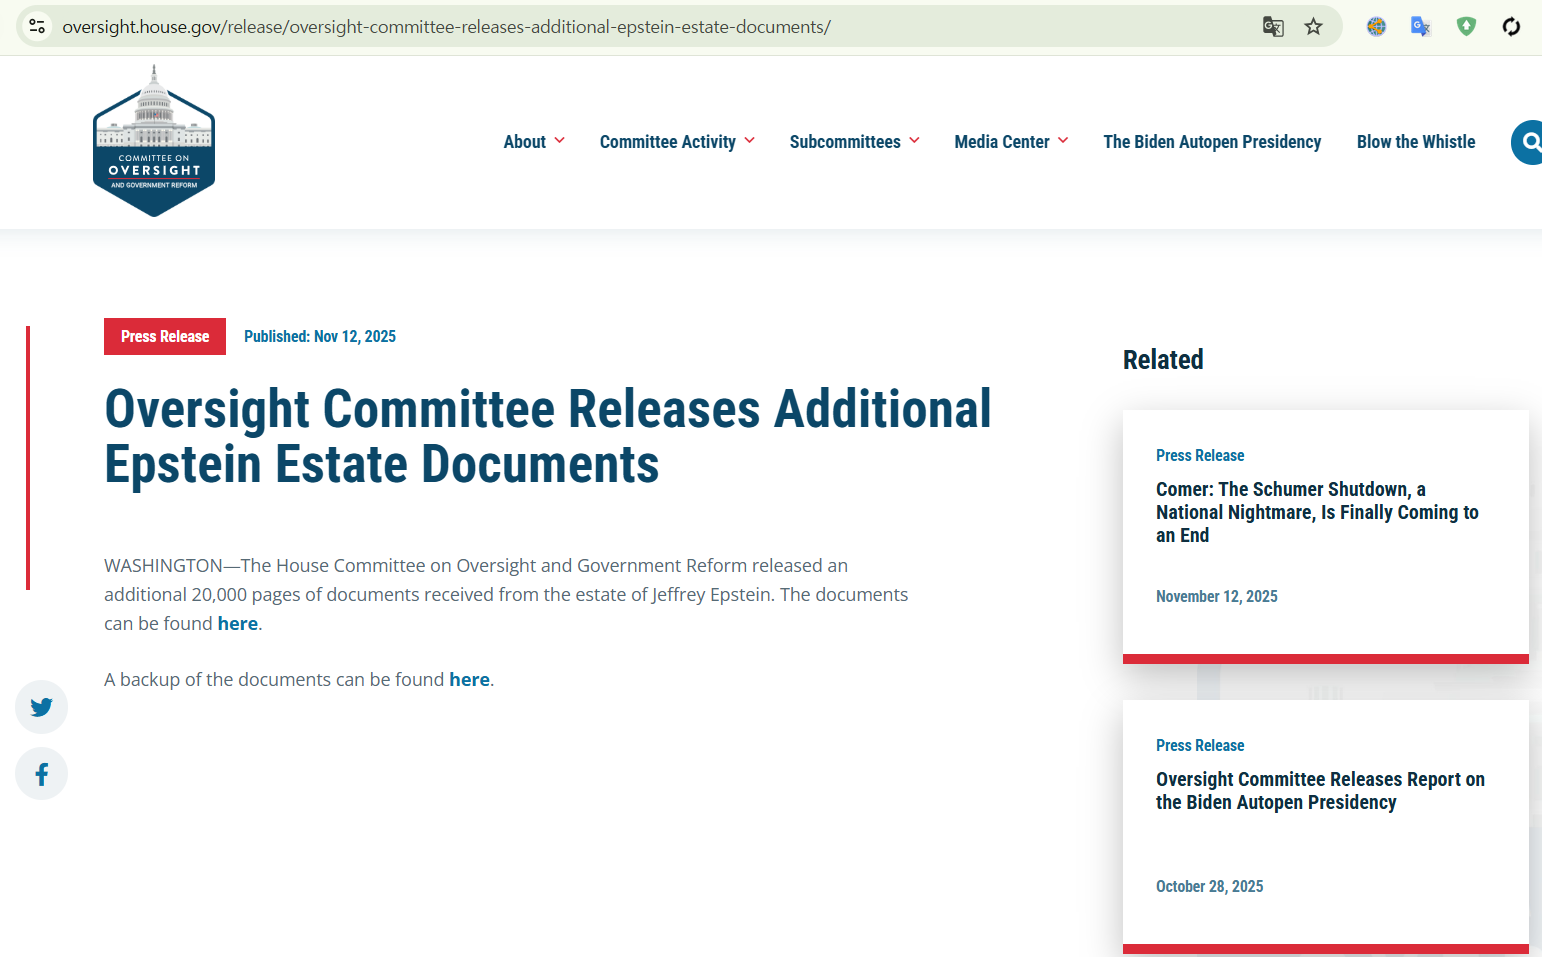Click the red Press Release tag
This screenshot has width=1542, height=957.
(x=165, y=336)
